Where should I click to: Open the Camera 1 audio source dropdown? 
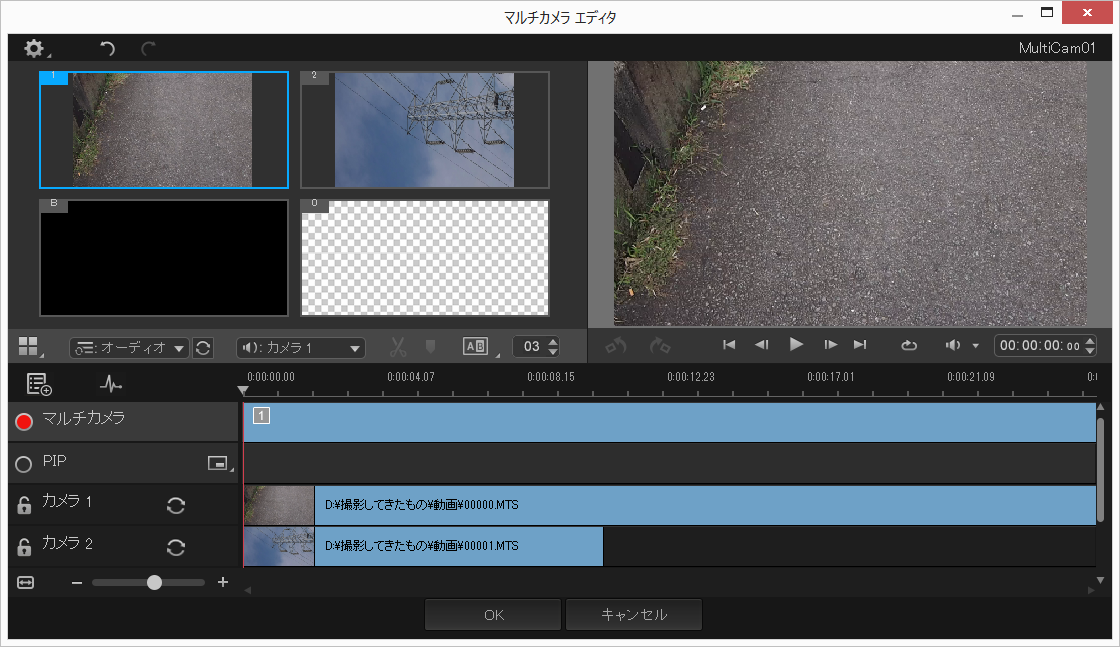click(301, 348)
